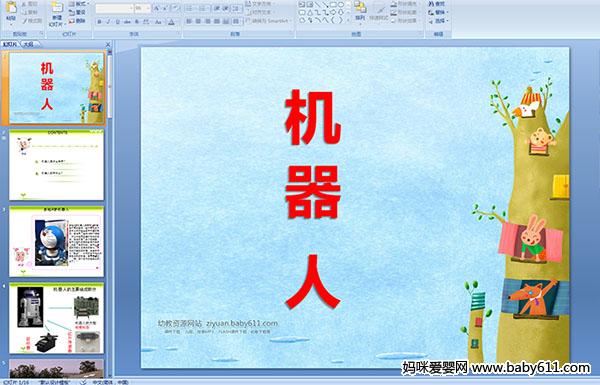600x385 pixels.
Task: Select the Doraemon slide thumbnail
Action: (x=57, y=241)
